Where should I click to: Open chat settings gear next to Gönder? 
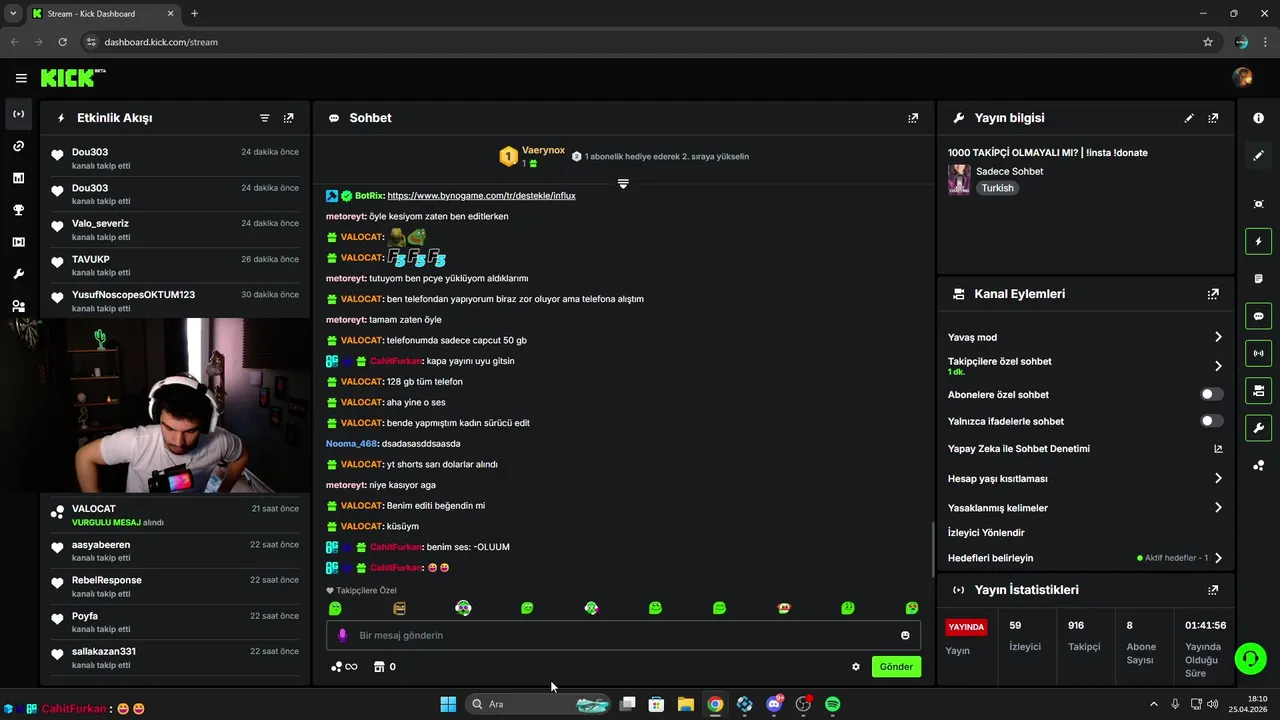click(x=856, y=667)
